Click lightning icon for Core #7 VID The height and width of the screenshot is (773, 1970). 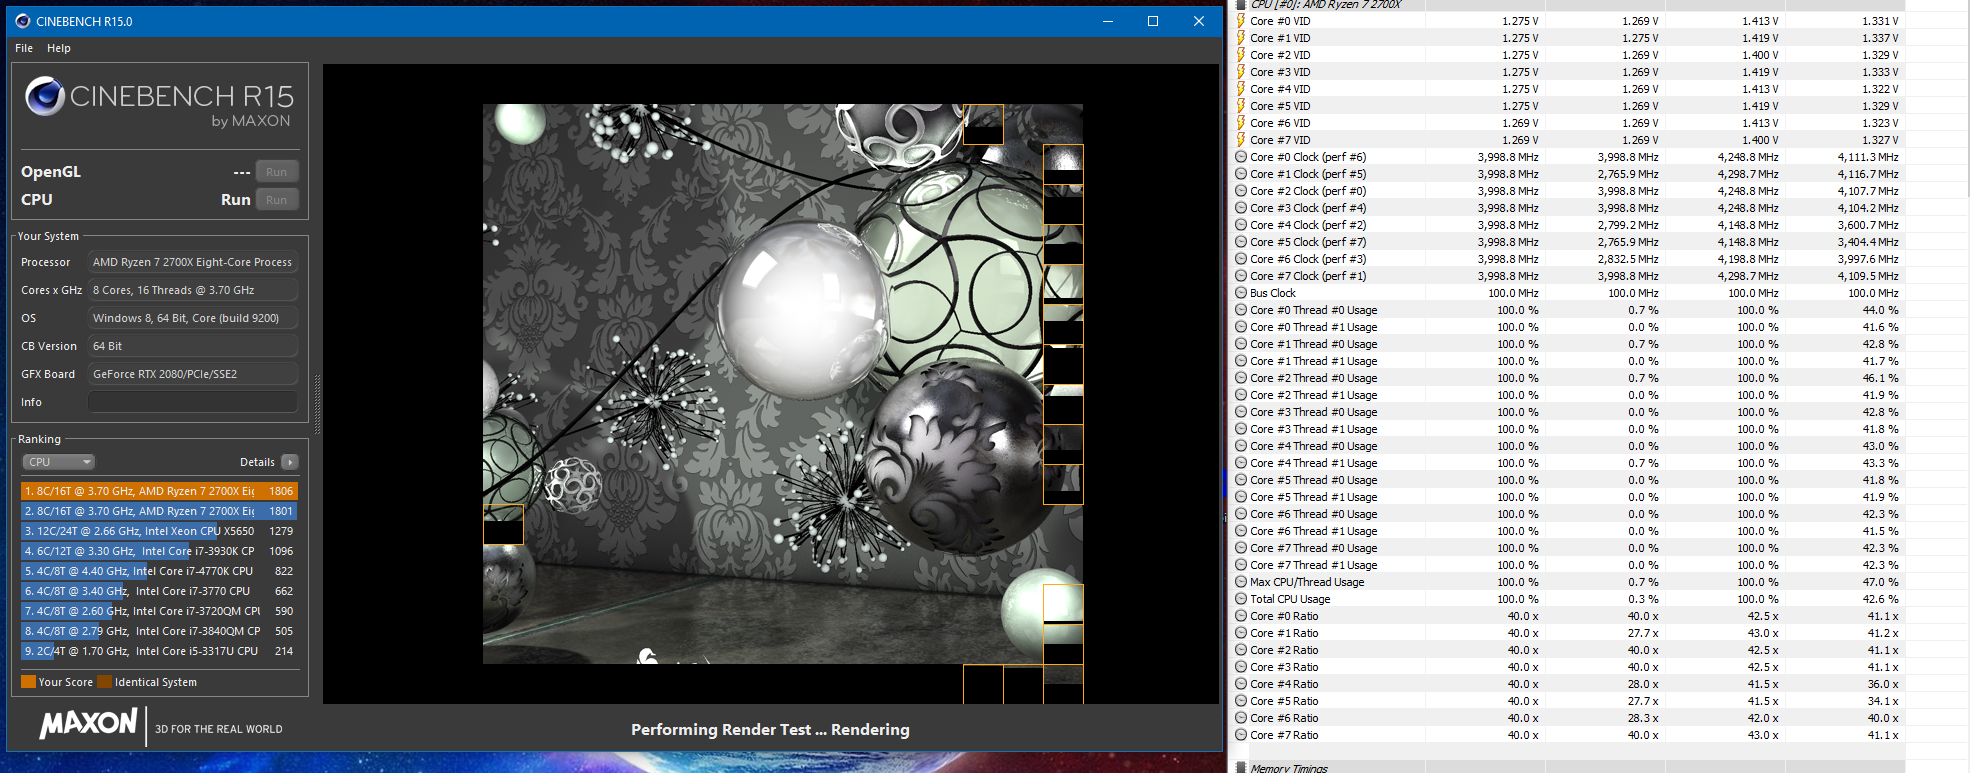click(x=1241, y=140)
